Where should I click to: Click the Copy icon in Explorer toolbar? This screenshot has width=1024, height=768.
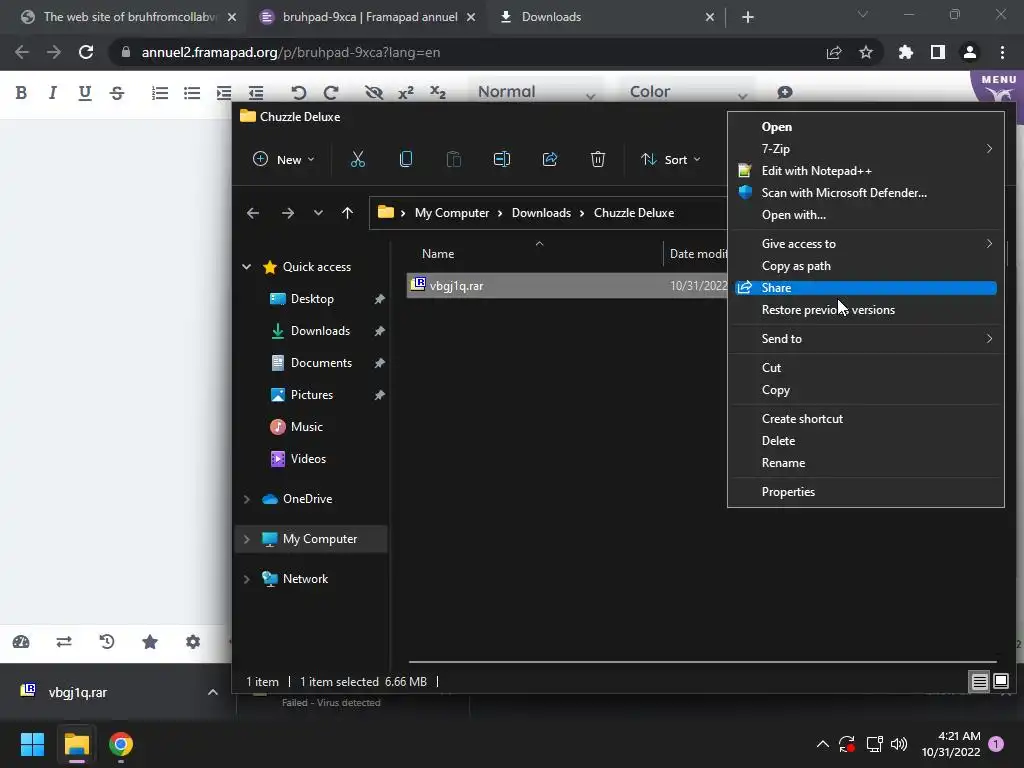click(x=406, y=159)
